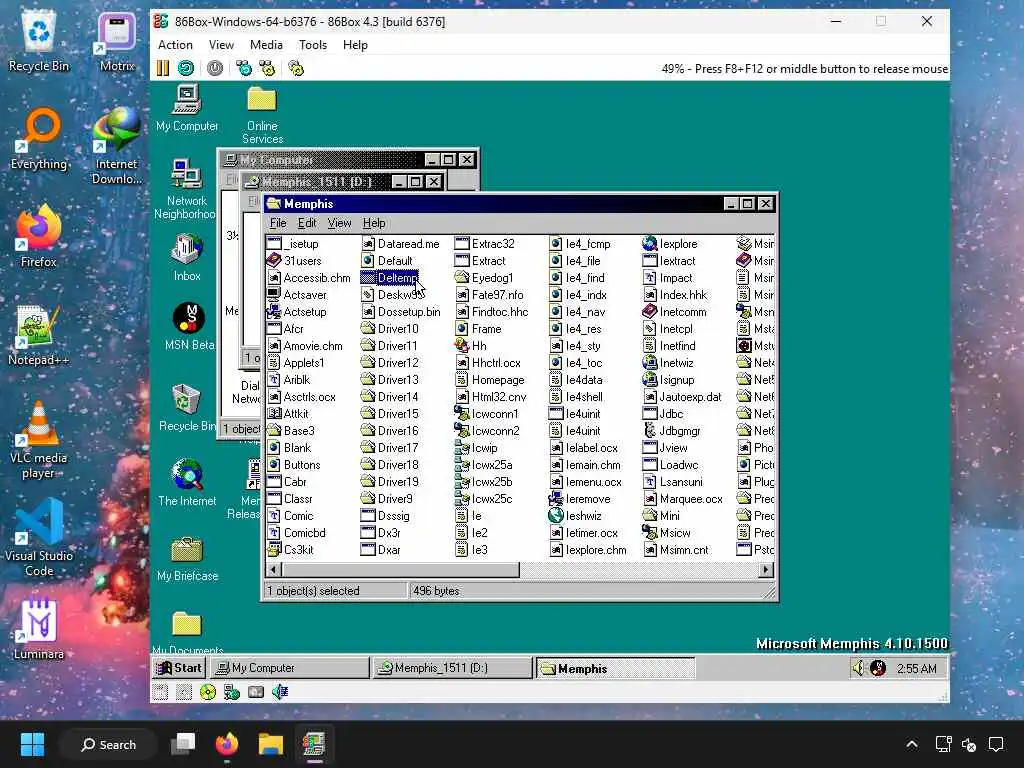Open the Edit menu in Memphis window
Screen dimensions: 1024x768
pos(307,223)
